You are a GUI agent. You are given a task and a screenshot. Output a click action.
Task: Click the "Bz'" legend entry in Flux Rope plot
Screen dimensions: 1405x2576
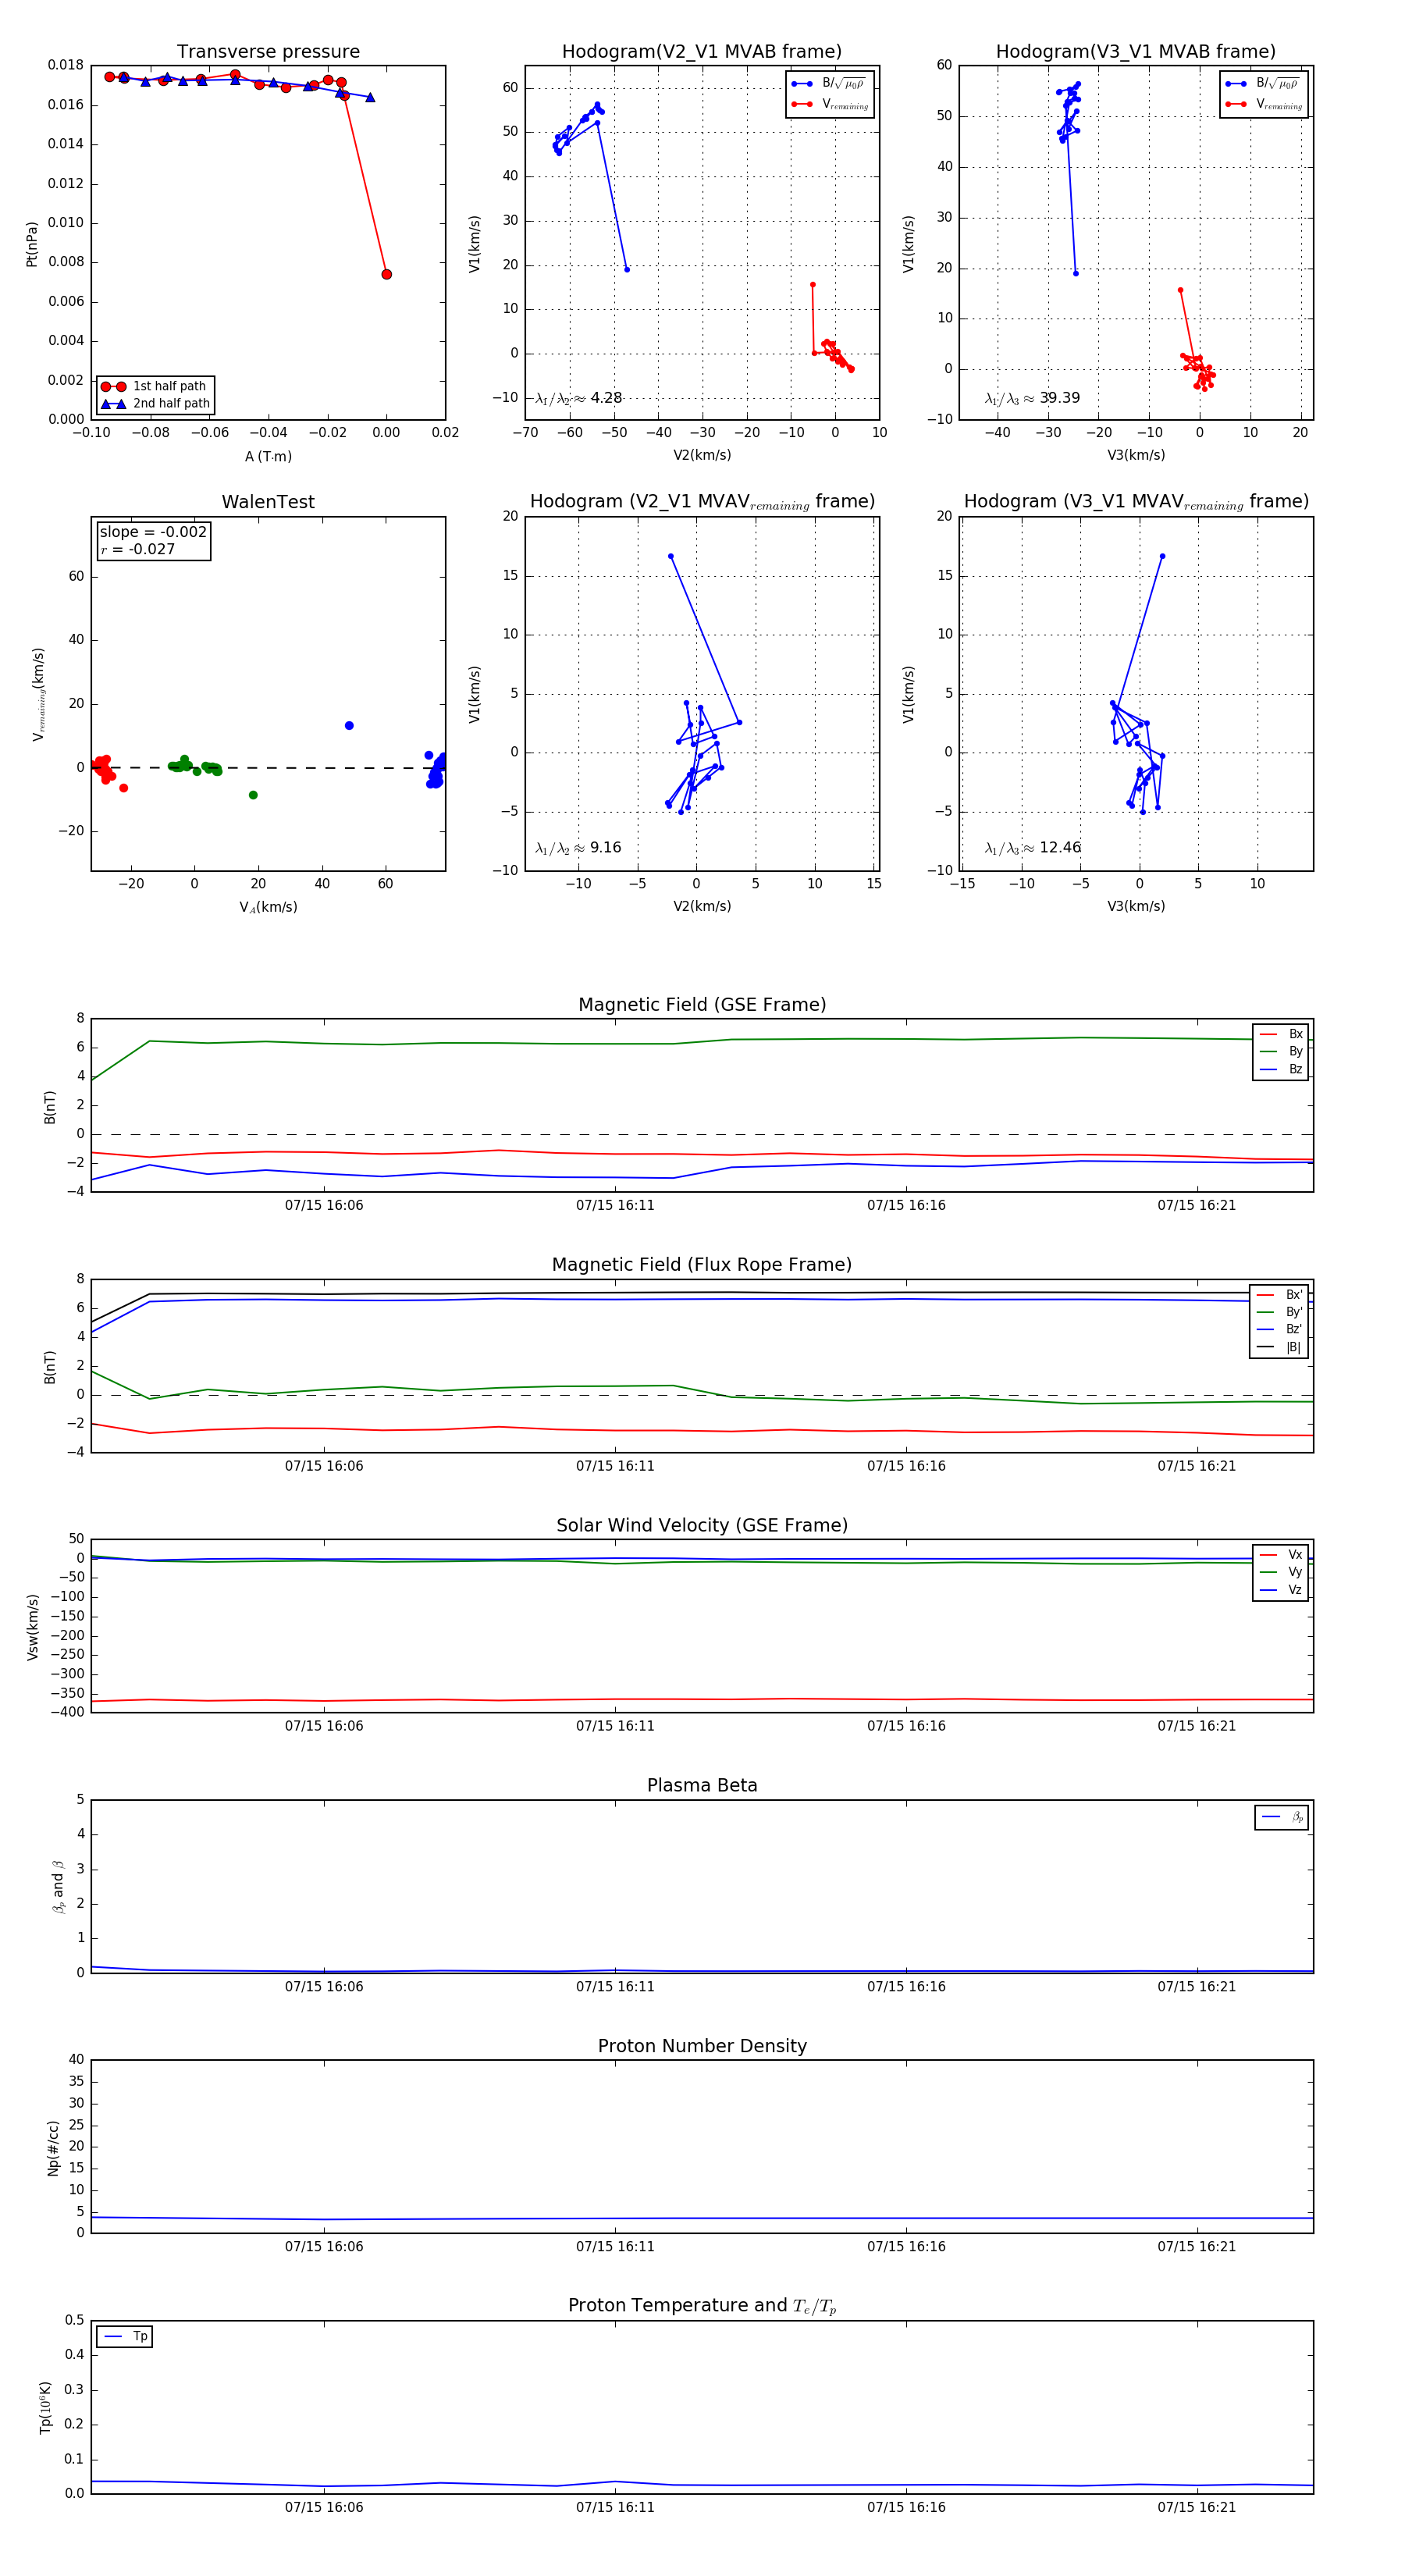click(x=1279, y=1329)
